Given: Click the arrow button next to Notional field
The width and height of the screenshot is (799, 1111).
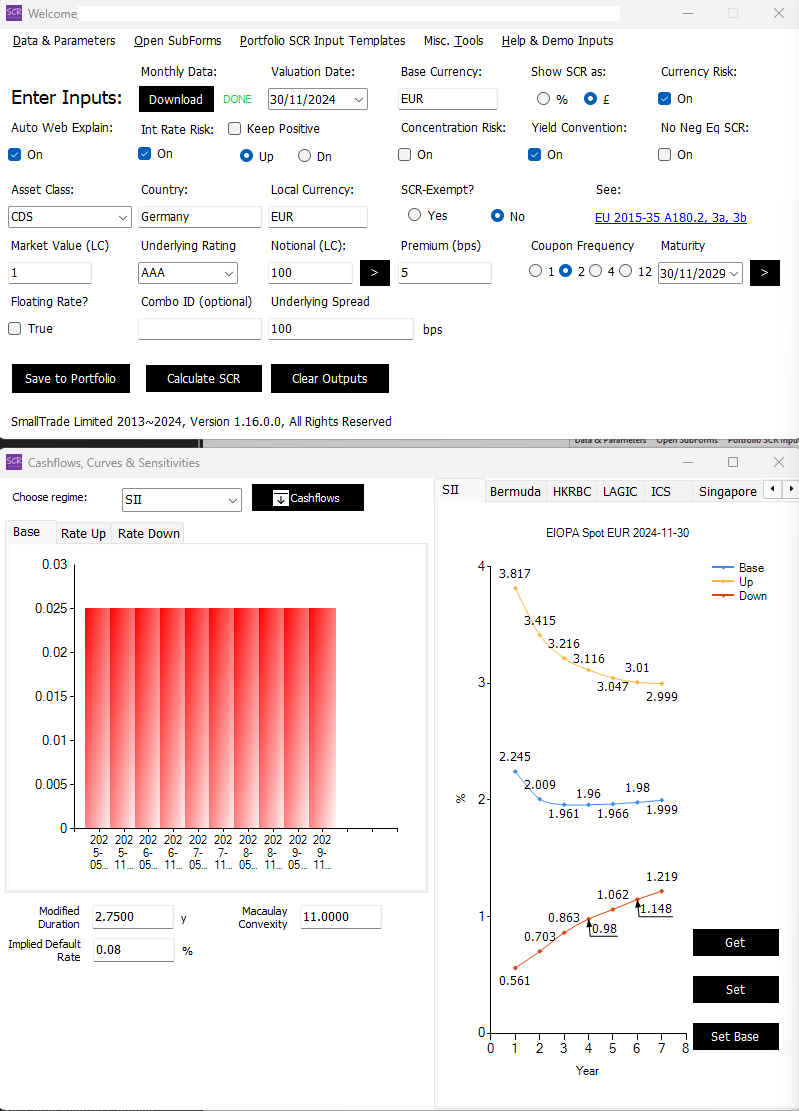Looking at the screenshot, I should pos(375,272).
